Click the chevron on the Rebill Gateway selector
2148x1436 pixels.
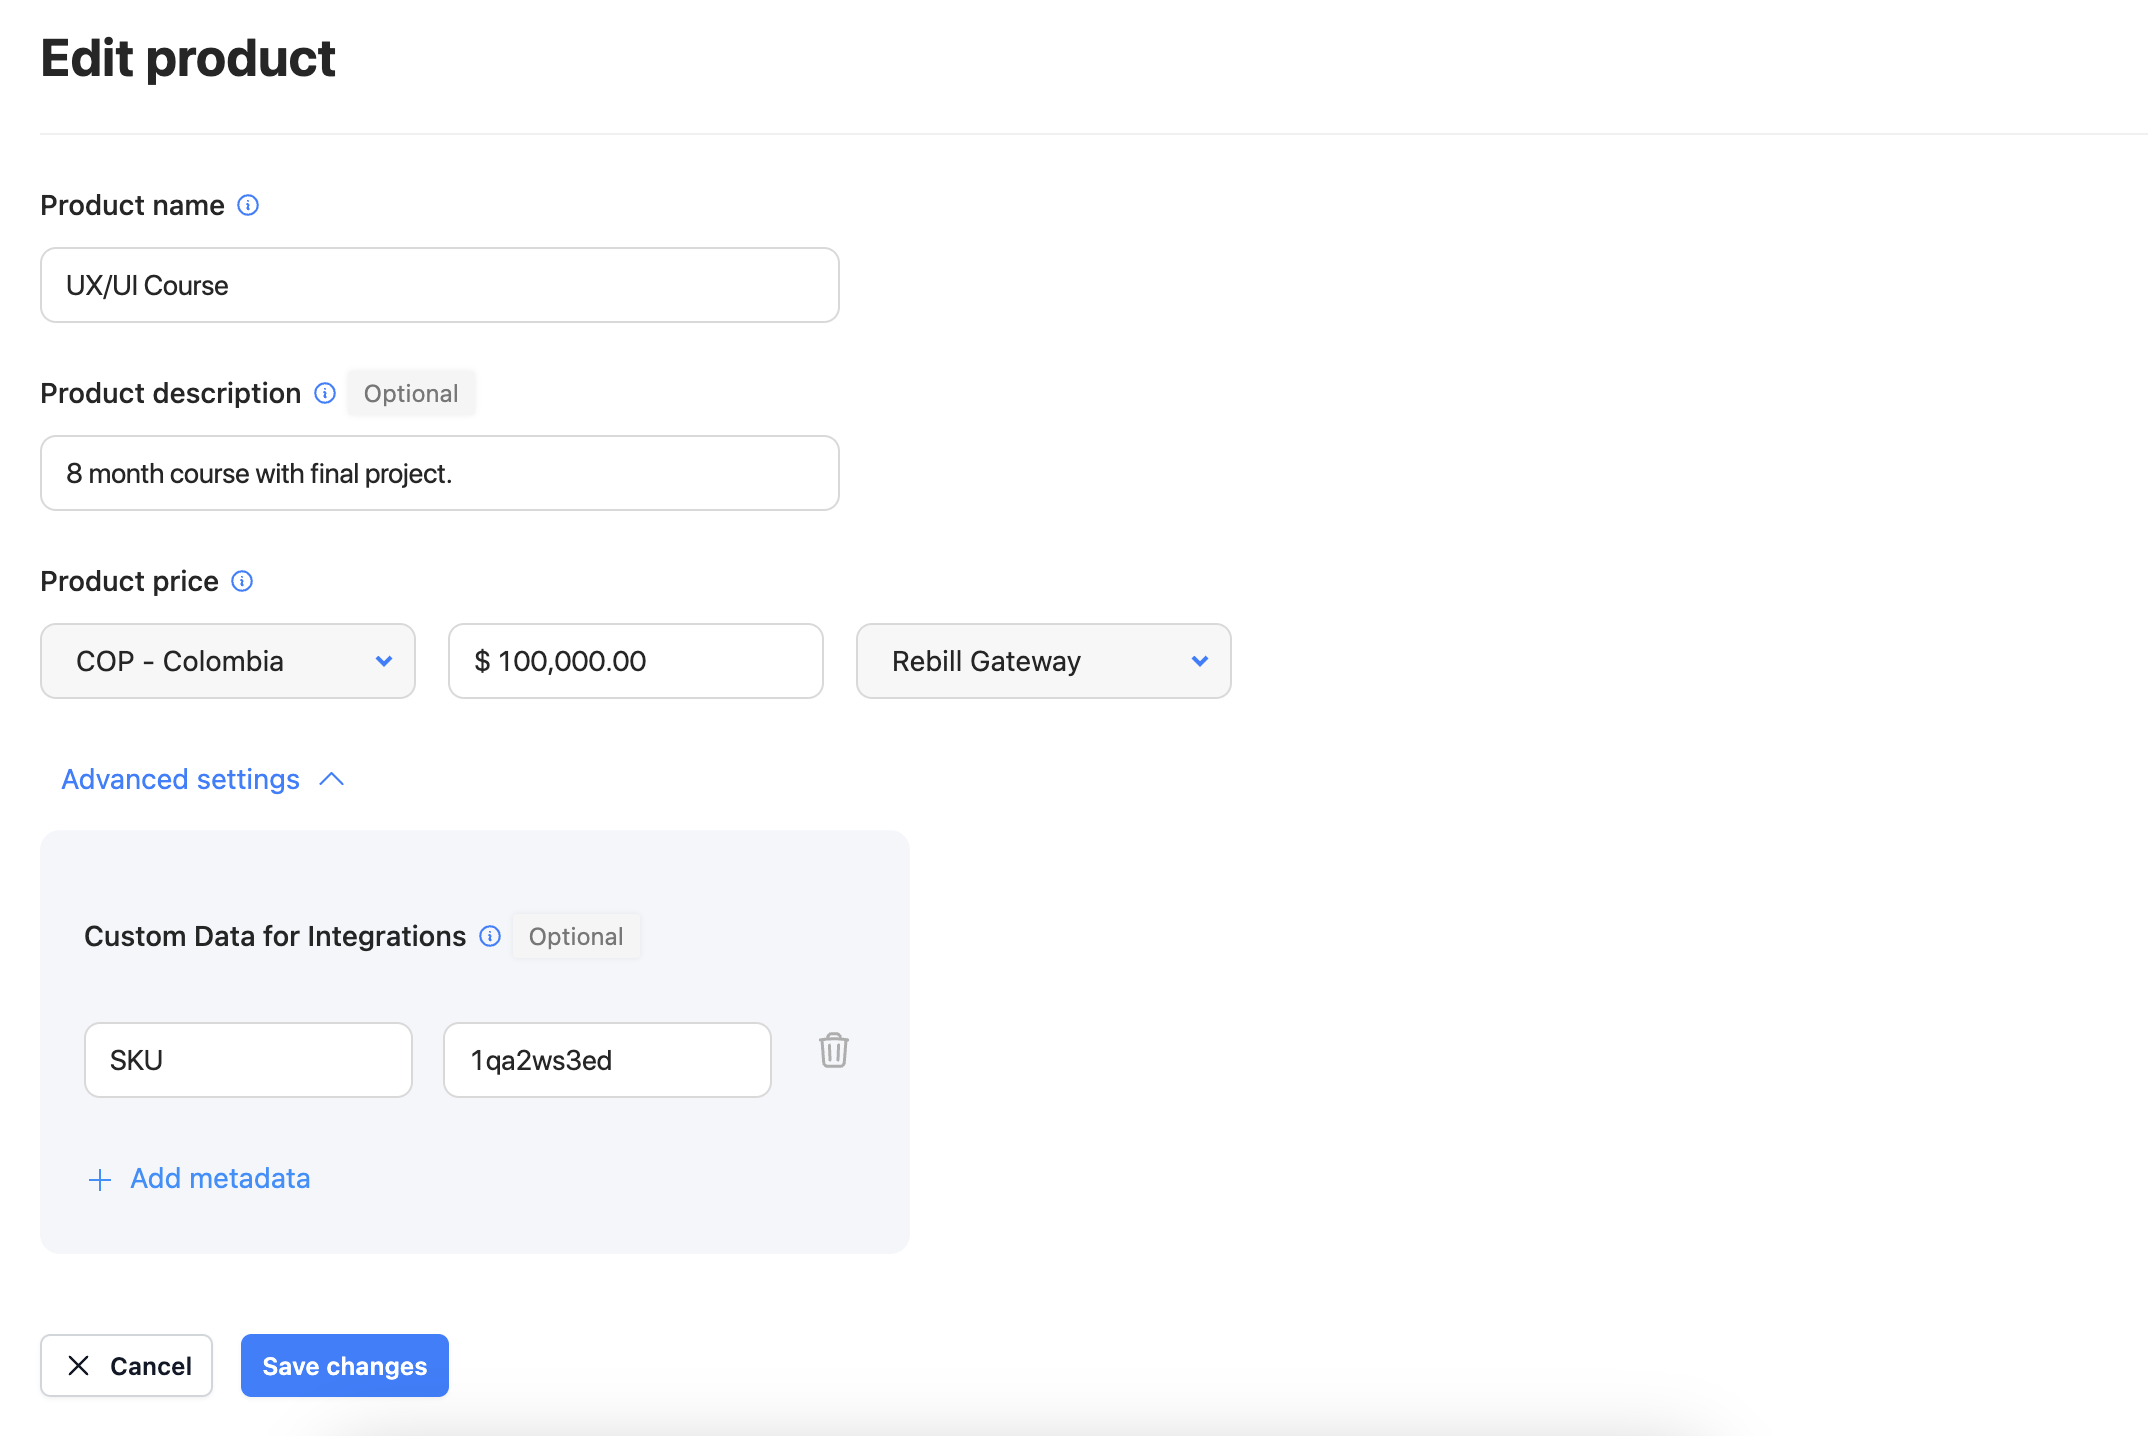pyautogui.click(x=1201, y=661)
